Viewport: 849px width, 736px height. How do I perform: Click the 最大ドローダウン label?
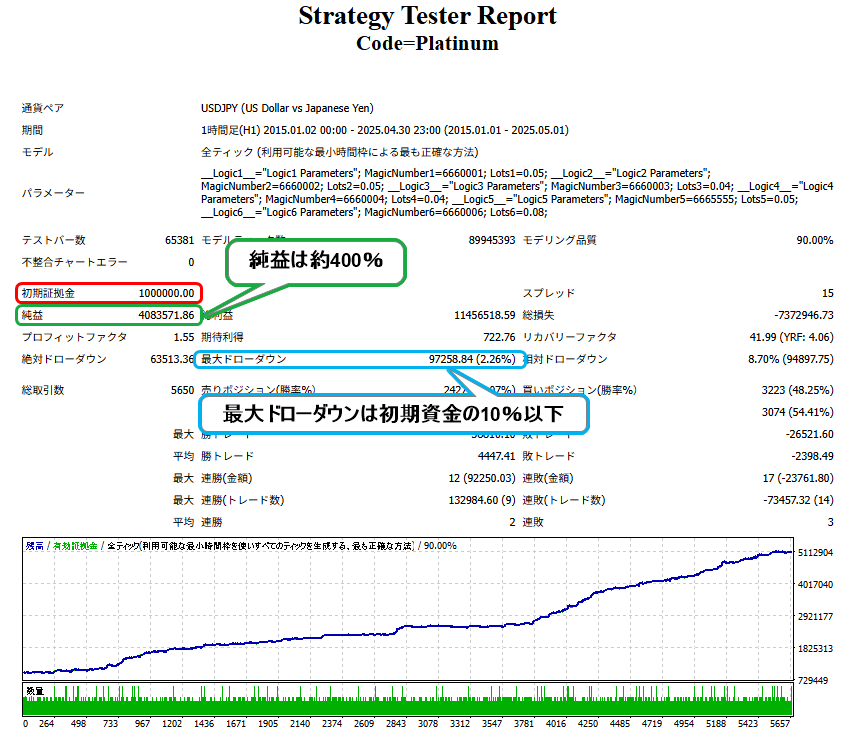[244, 359]
